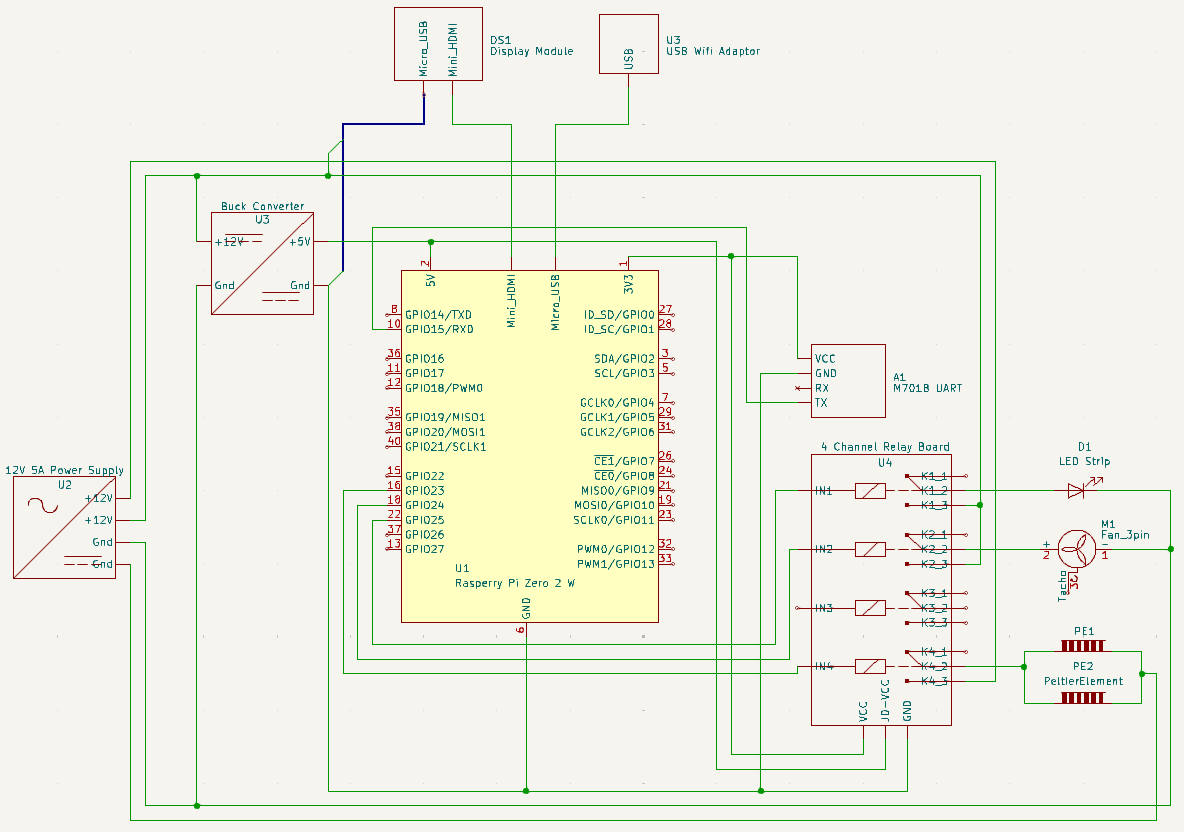Click the RX pin of the M701B UART
The height and width of the screenshot is (832, 1184).
[x=822, y=388]
